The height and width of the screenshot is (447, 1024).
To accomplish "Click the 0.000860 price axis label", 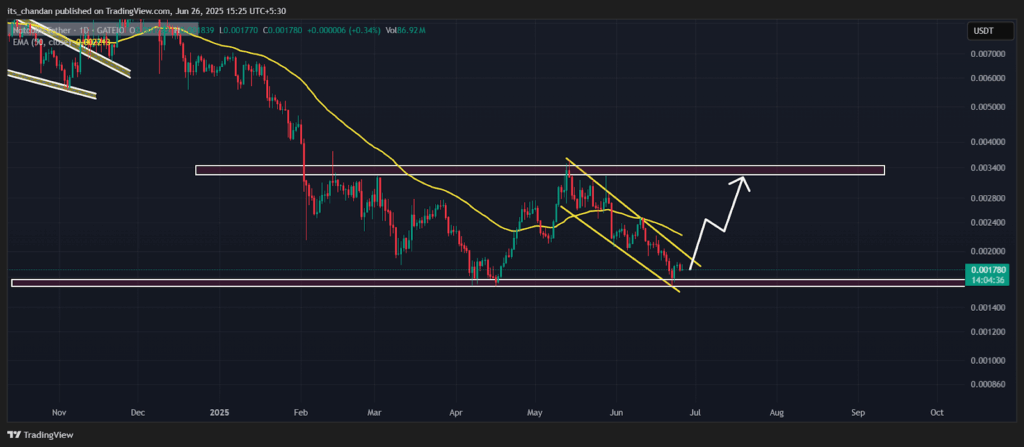I will point(987,385).
